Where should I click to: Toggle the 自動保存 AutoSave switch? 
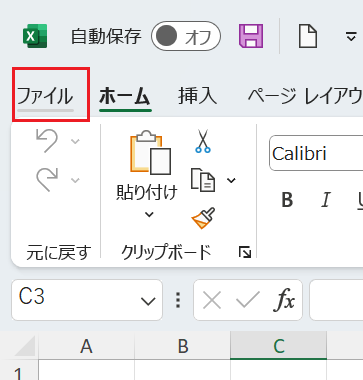pyautogui.click(x=186, y=36)
